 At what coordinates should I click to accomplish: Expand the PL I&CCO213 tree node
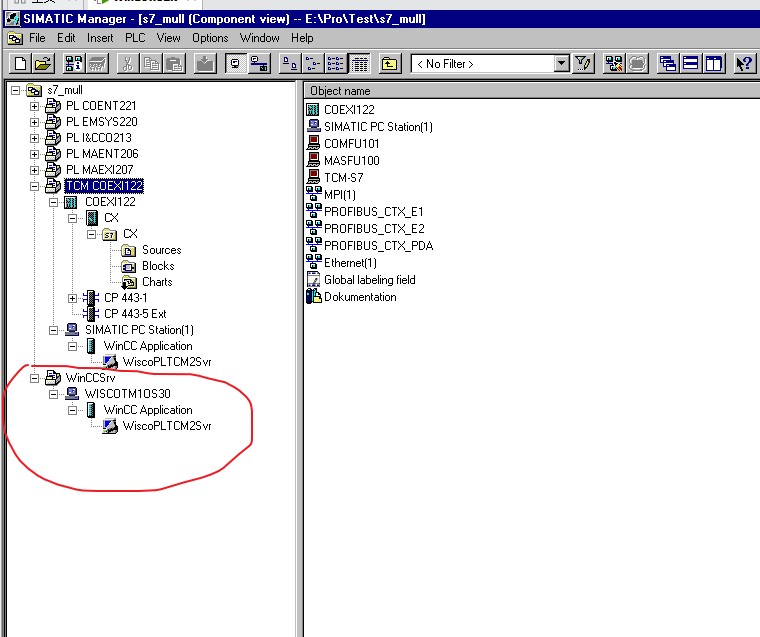point(34,138)
